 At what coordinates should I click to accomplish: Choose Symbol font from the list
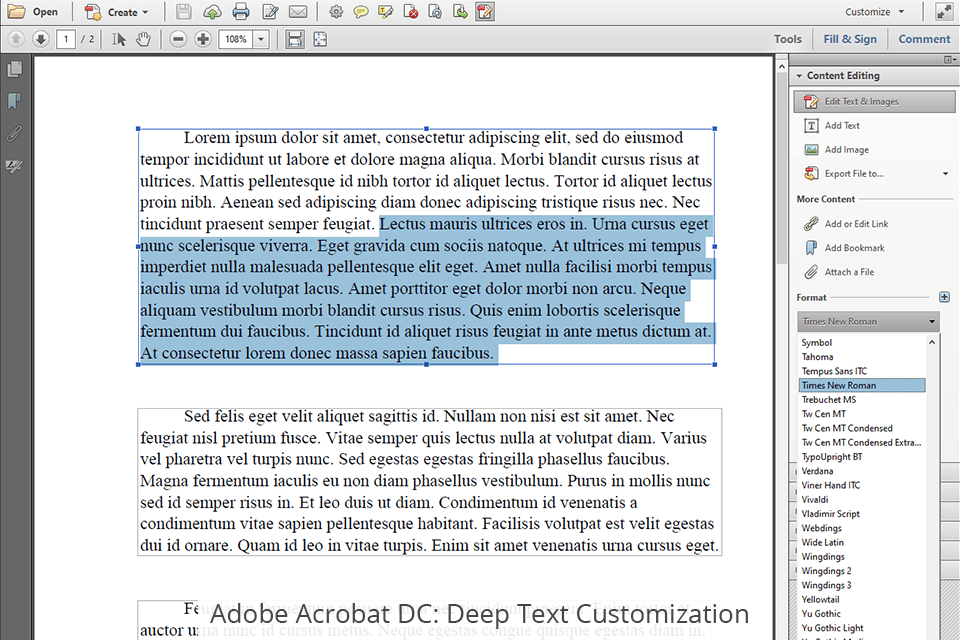[x=817, y=343]
